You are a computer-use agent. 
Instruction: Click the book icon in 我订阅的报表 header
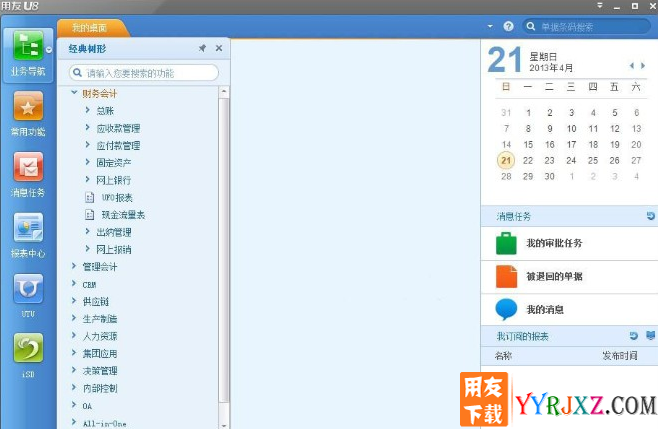(x=650, y=335)
